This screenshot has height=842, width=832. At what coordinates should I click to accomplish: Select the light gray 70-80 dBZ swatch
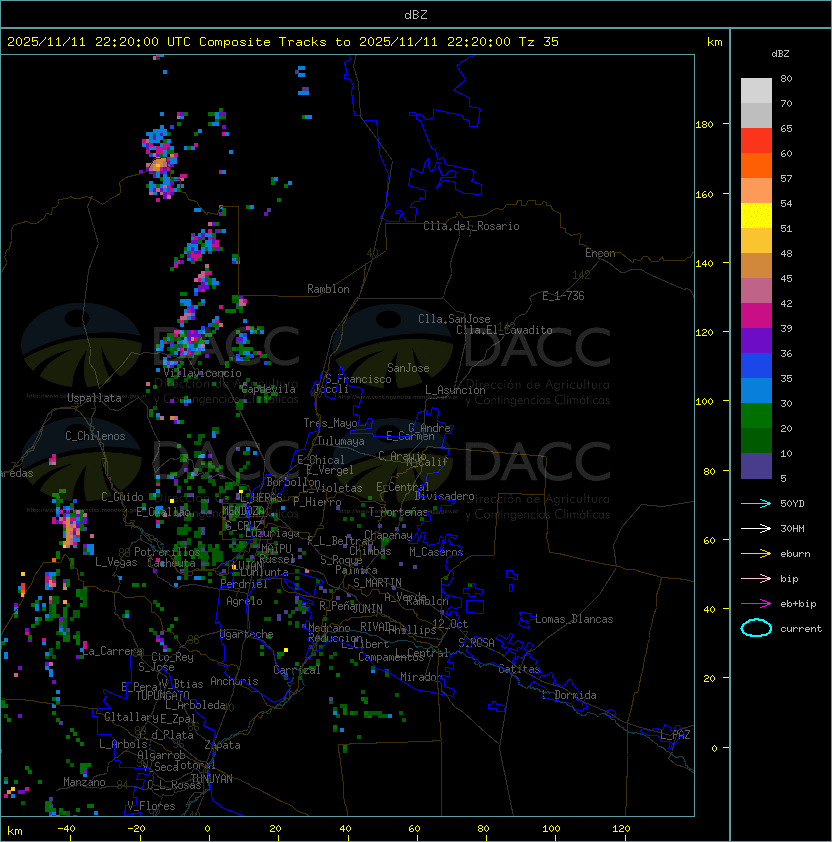click(756, 91)
